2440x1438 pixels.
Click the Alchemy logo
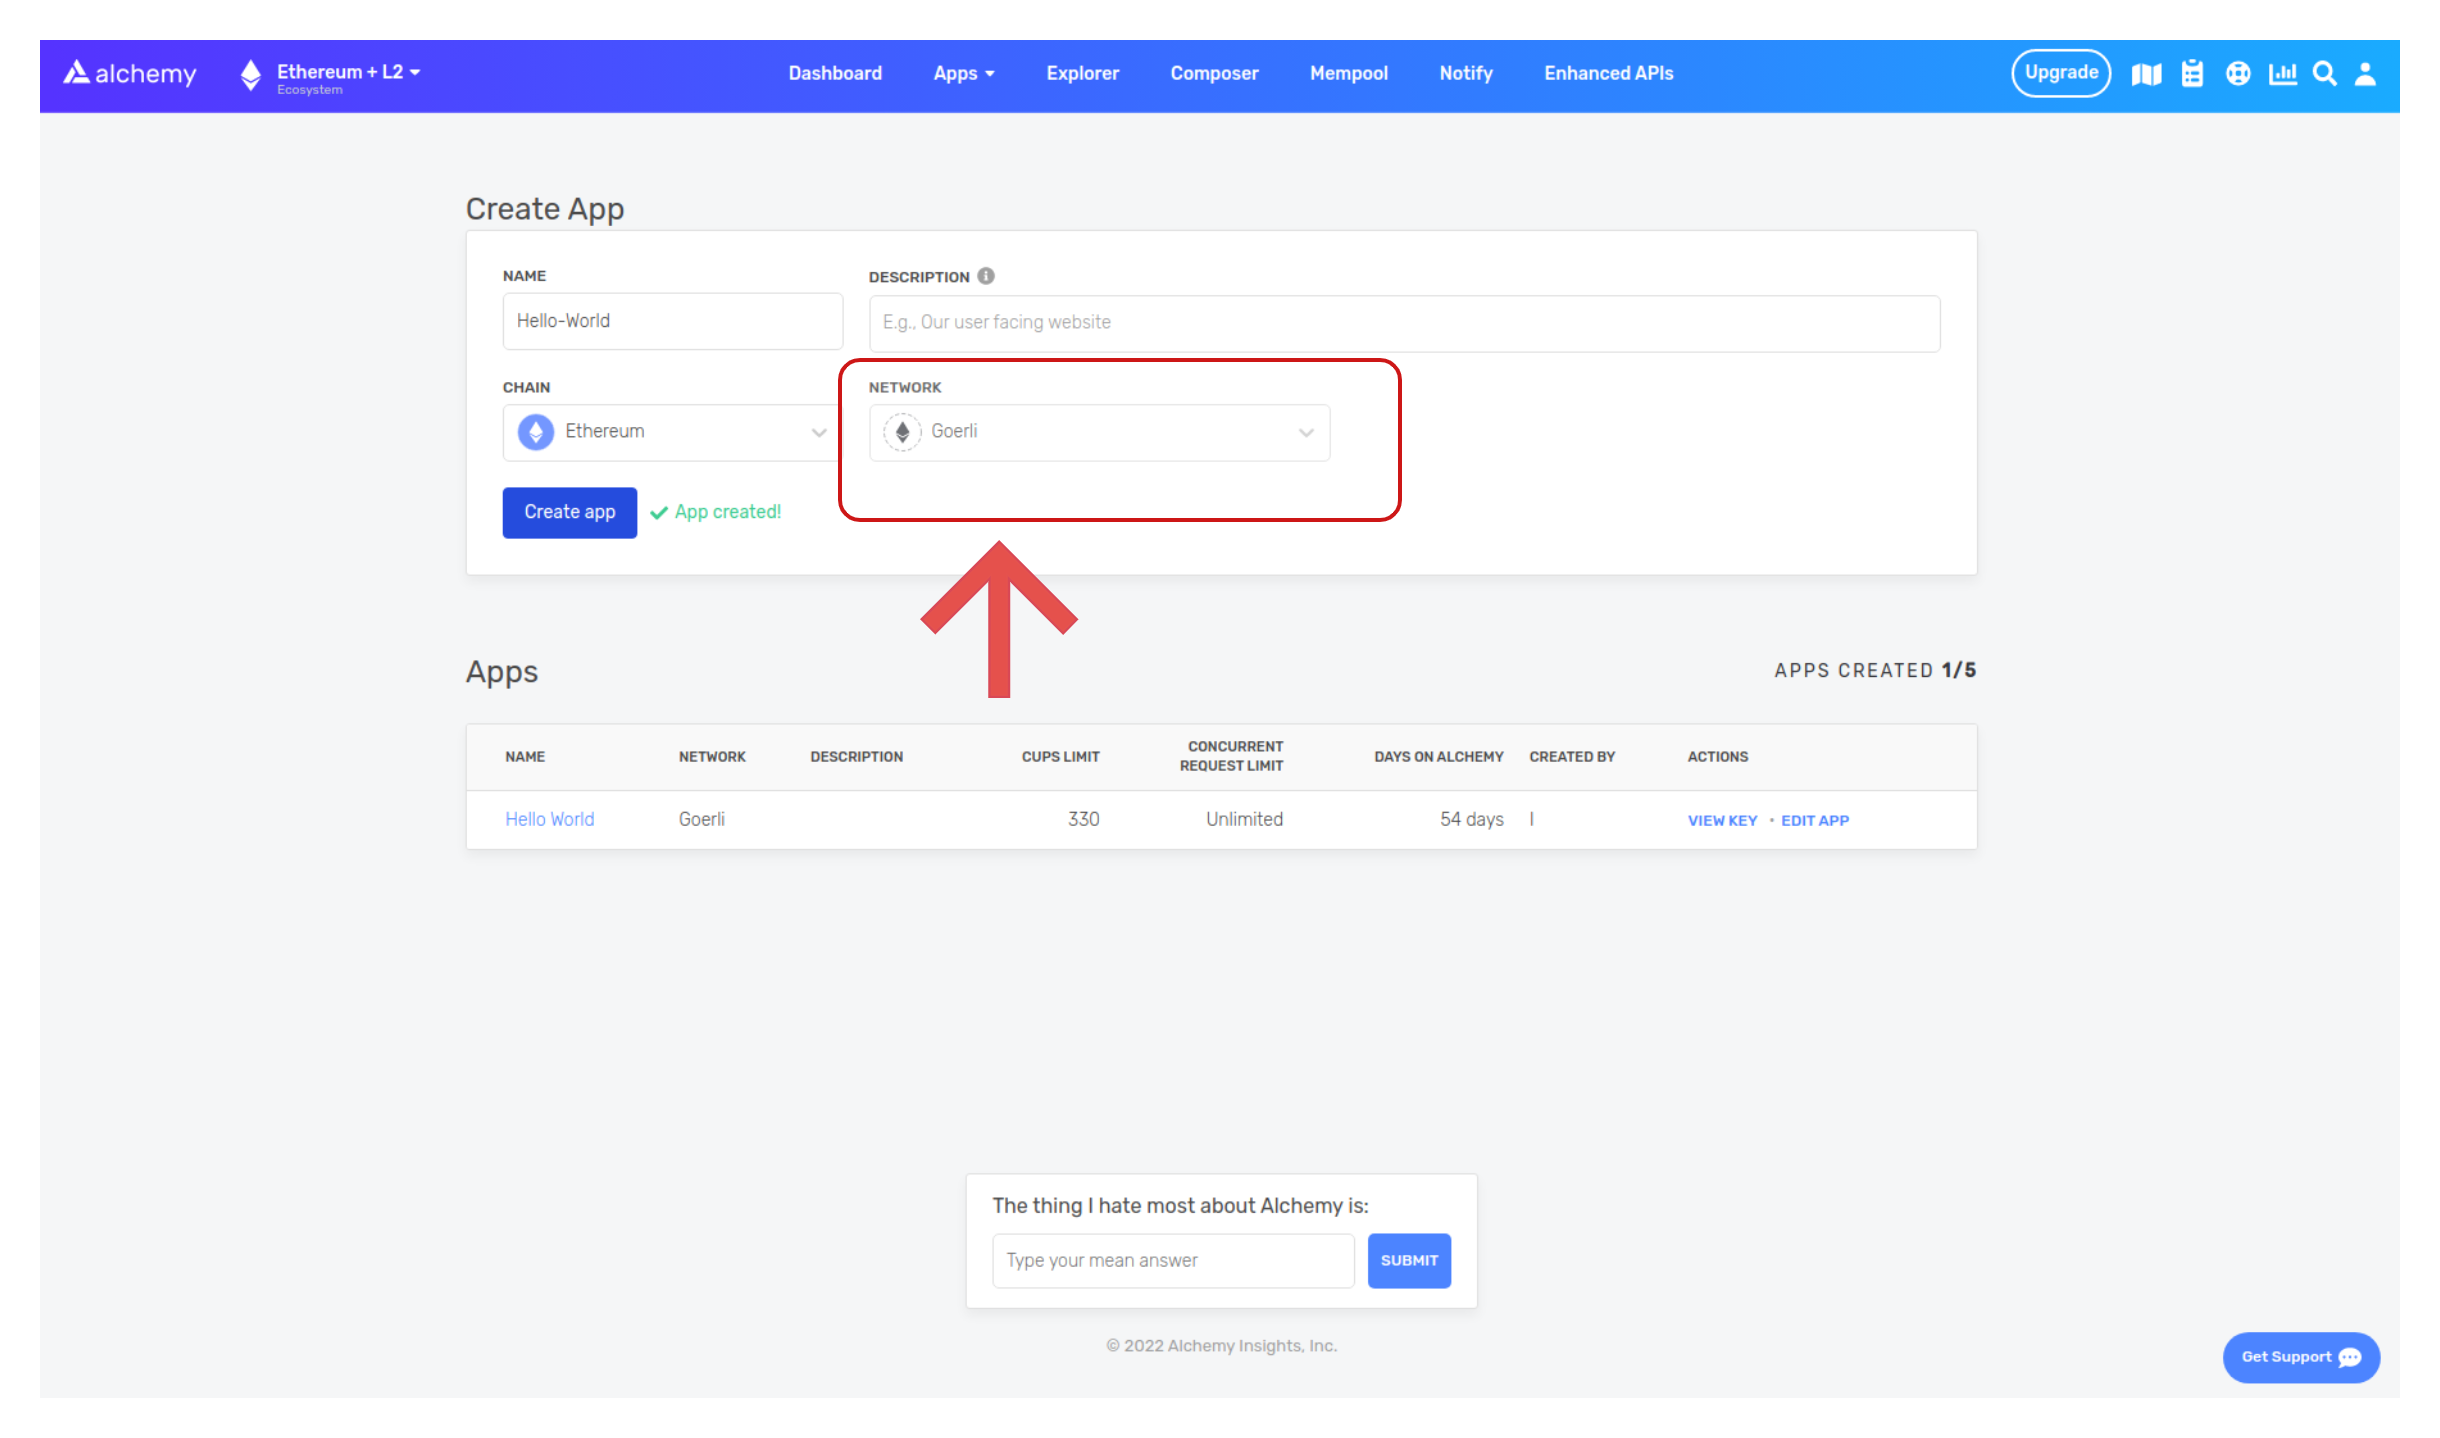click(130, 74)
